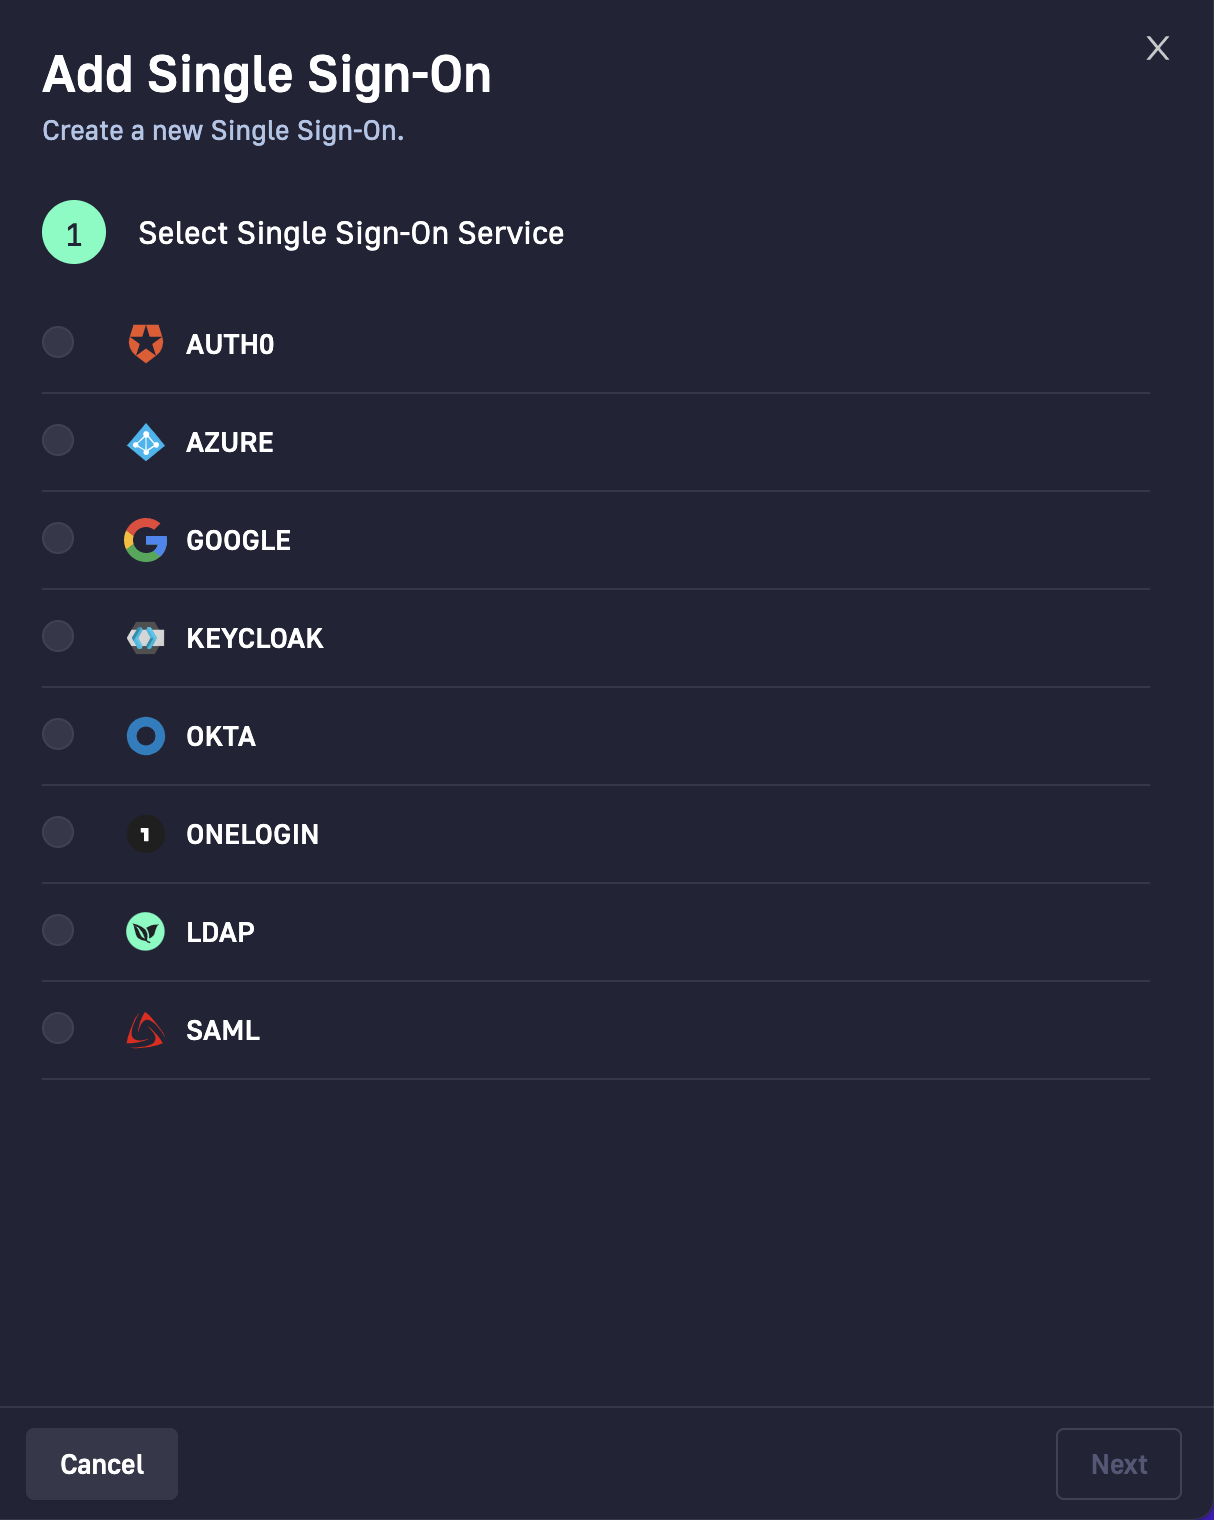Close the Add Single Sign-On dialog
This screenshot has width=1214, height=1520.
(x=1158, y=48)
